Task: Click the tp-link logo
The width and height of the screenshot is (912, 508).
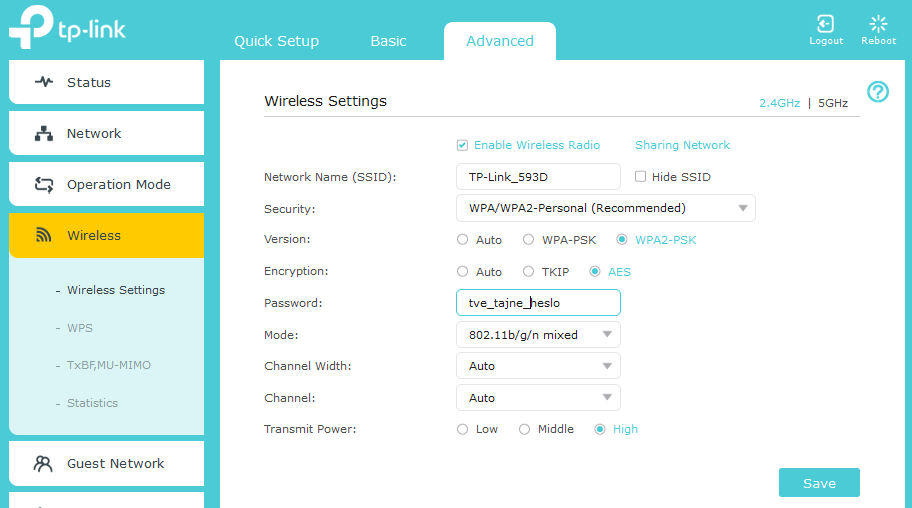Action: coord(67,27)
